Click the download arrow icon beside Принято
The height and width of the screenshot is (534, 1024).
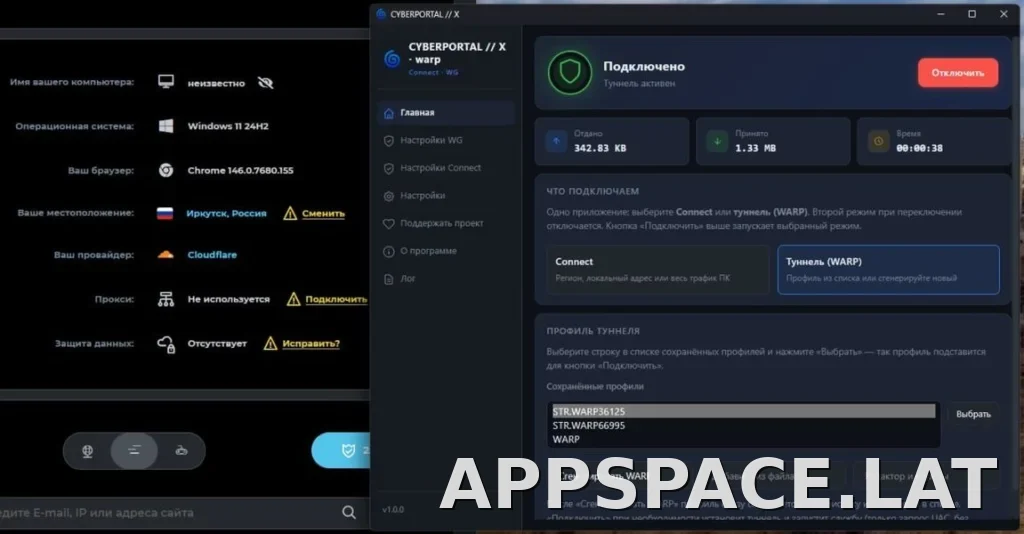pos(717,141)
